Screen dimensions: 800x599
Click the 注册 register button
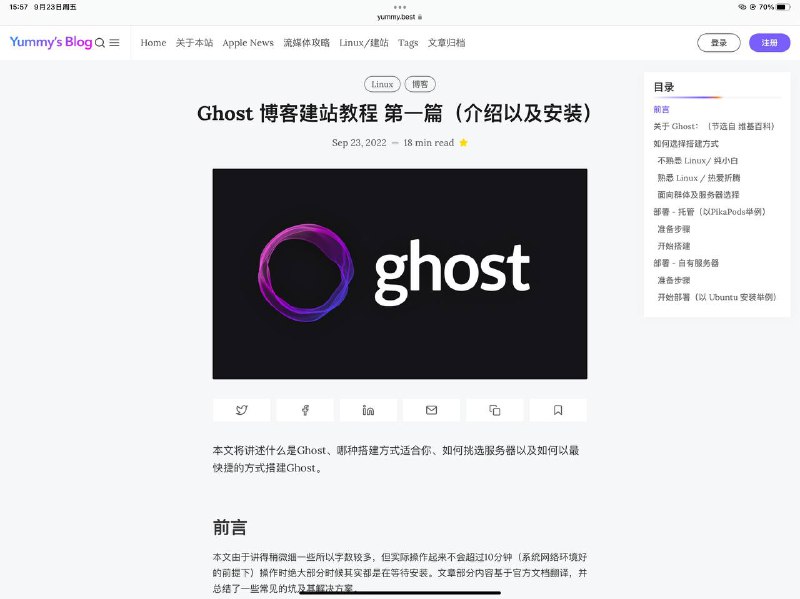point(769,43)
